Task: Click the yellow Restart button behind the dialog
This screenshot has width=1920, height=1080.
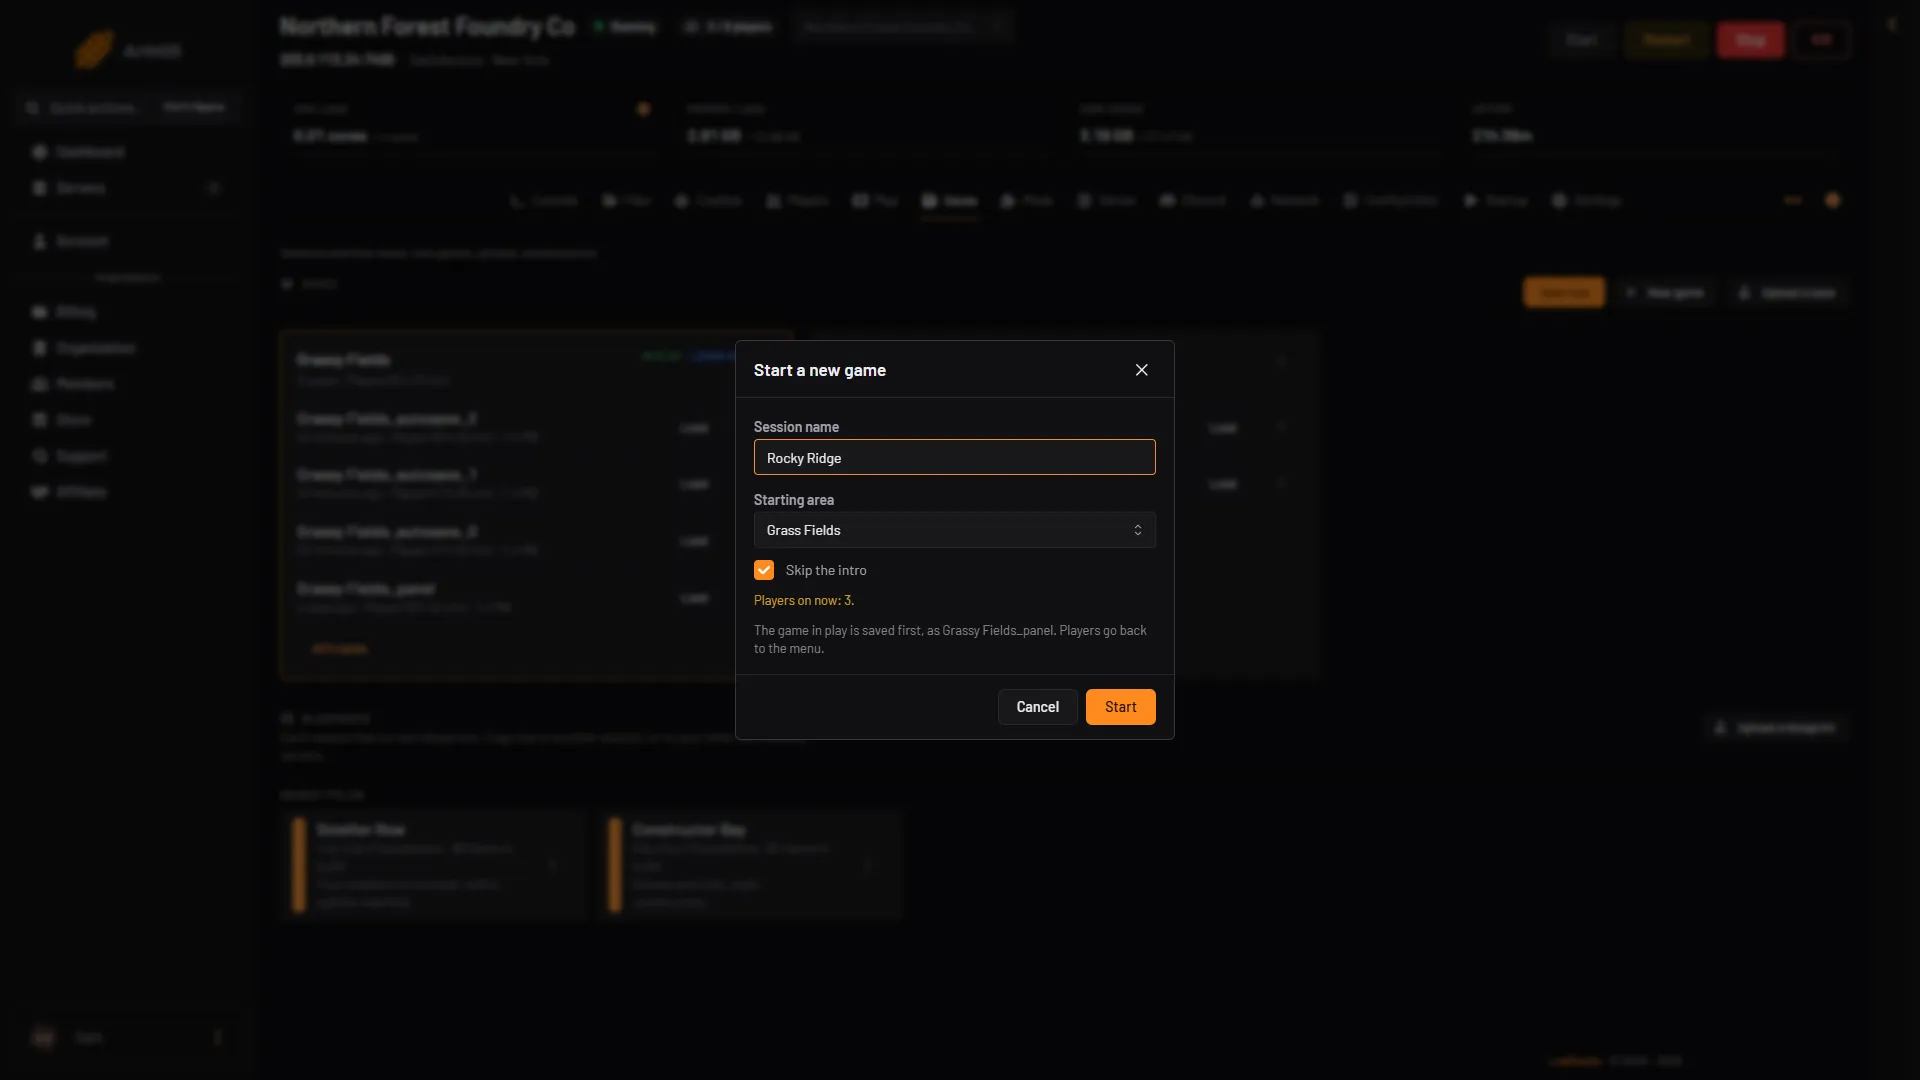Action: pyautogui.click(x=1667, y=40)
